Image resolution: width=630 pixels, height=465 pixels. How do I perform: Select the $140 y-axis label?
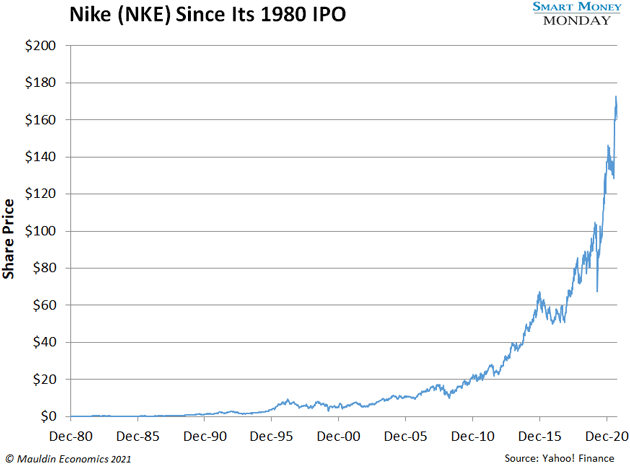point(40,157)
